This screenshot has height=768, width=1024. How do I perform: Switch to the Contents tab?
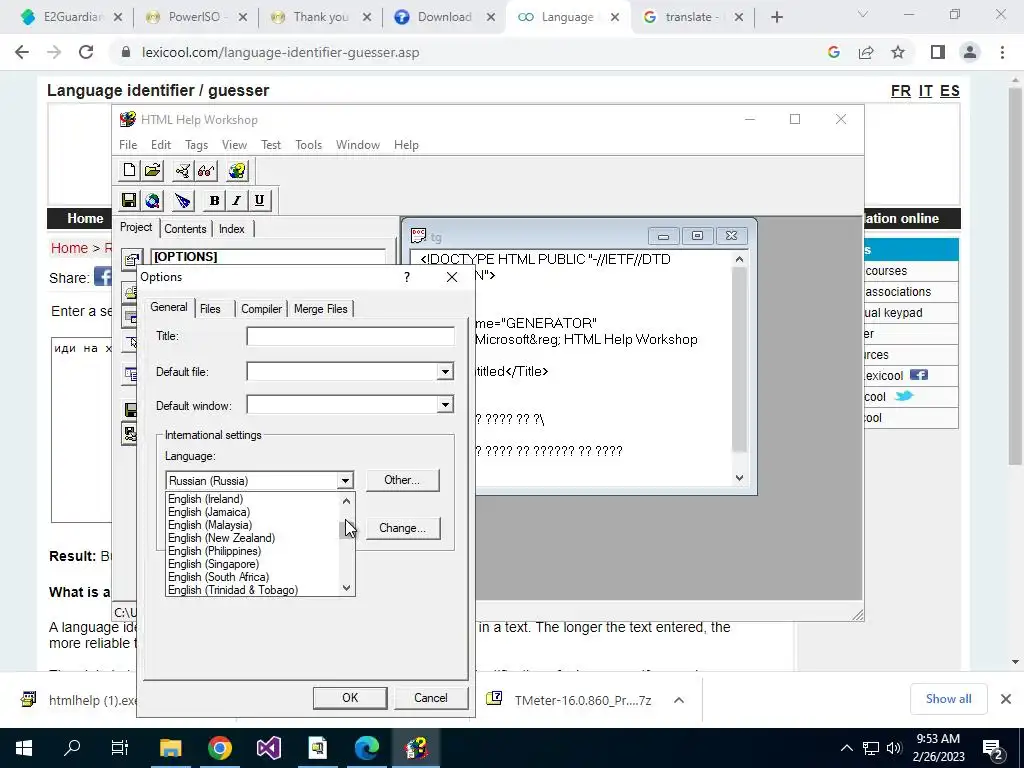tap(185, 229)
